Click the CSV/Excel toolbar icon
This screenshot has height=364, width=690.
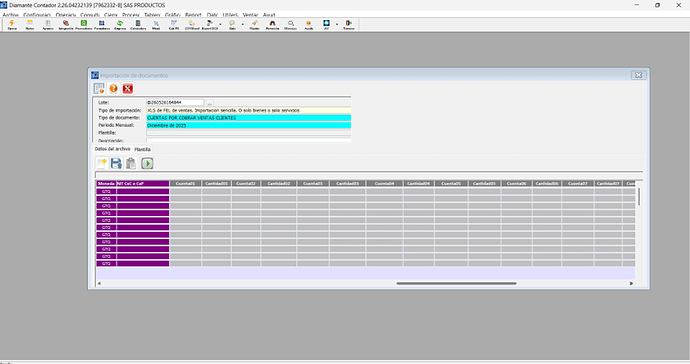pyautogui.click(x=192, y=25)
